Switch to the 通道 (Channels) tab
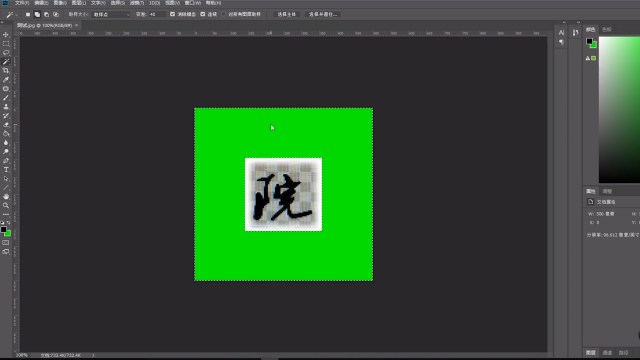This screenshot has height=360, width=640. [607, 353]
